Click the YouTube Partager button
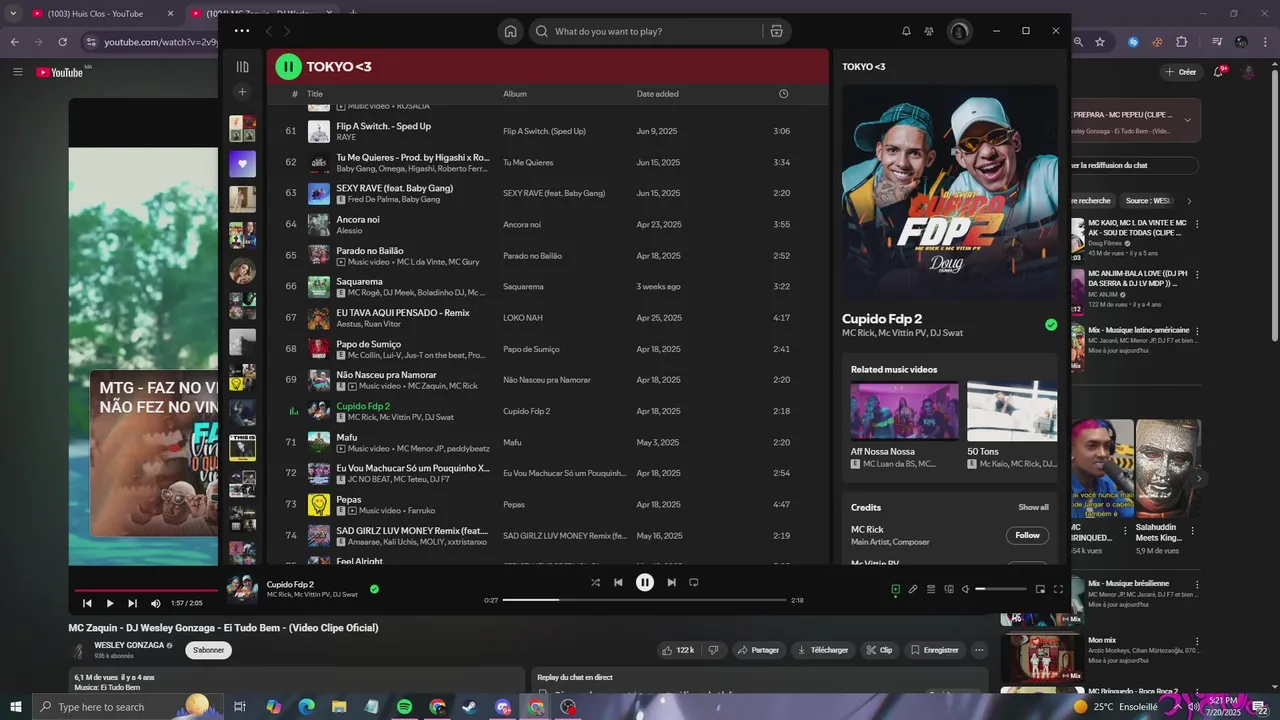The image size is (1280, 720). [758, 650]
